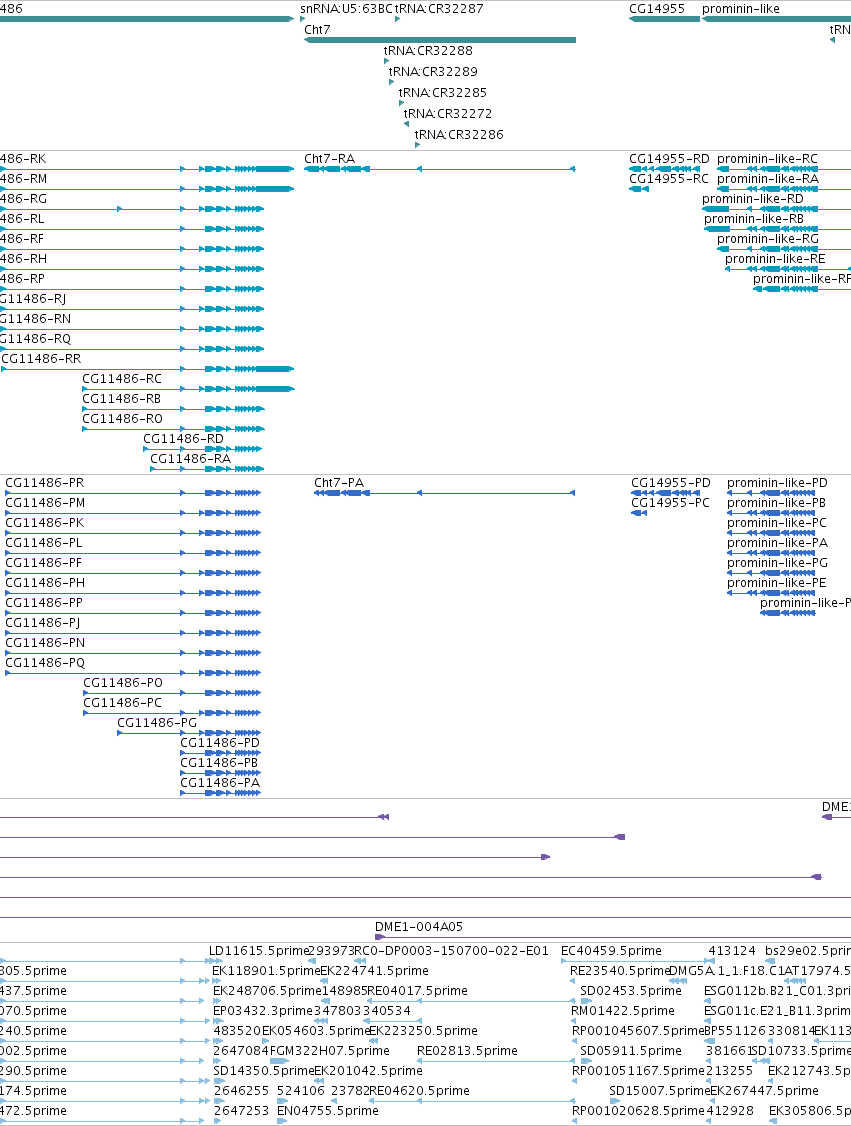Open the CG11486-PC protein label
The width and height of the screenshot is (851, 1126).
click(x=123, y=704)
